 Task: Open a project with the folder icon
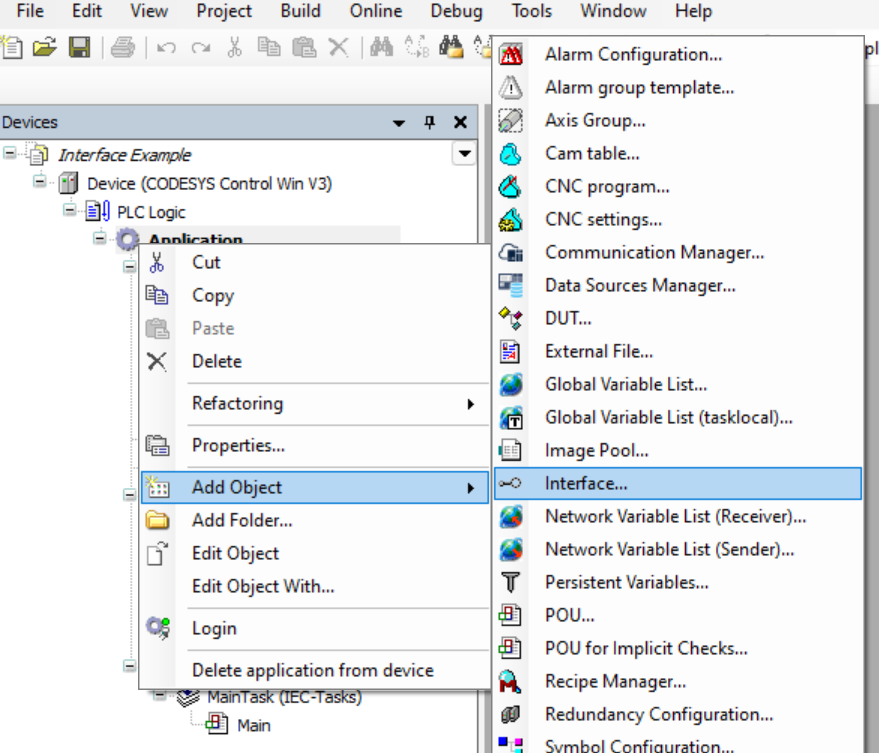(x=45, y=48)
